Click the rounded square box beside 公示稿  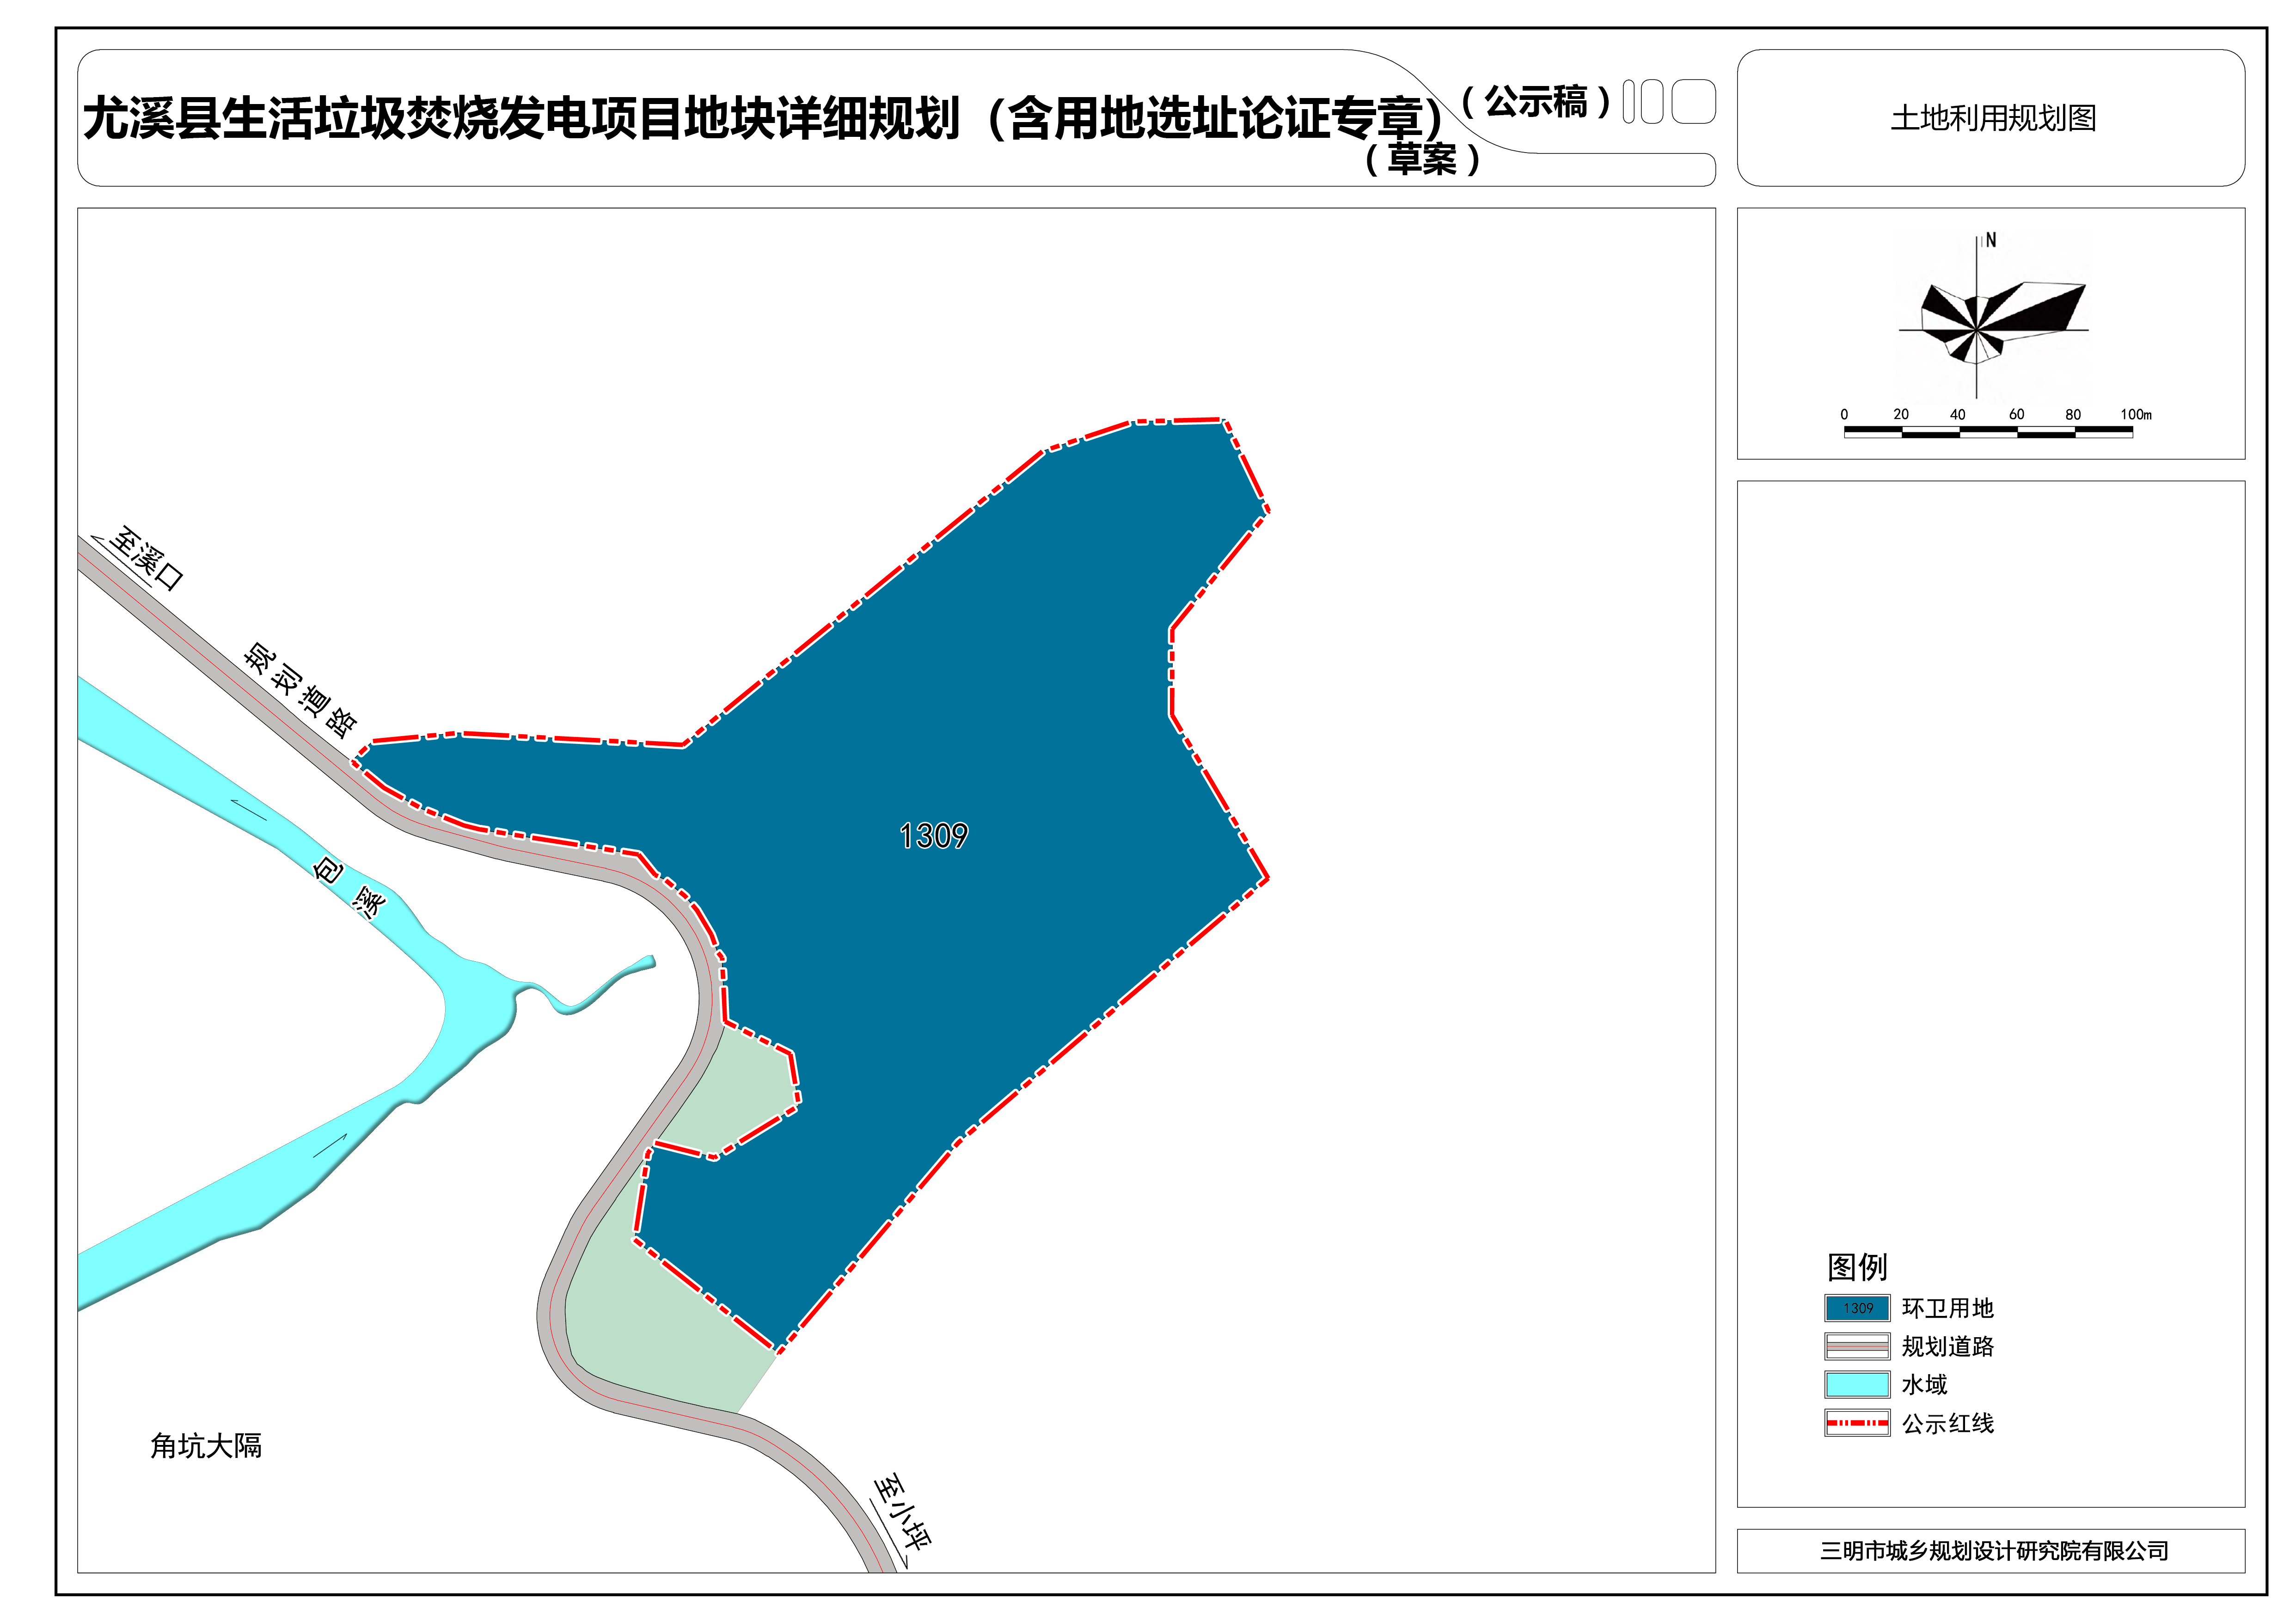[1693, 102]
